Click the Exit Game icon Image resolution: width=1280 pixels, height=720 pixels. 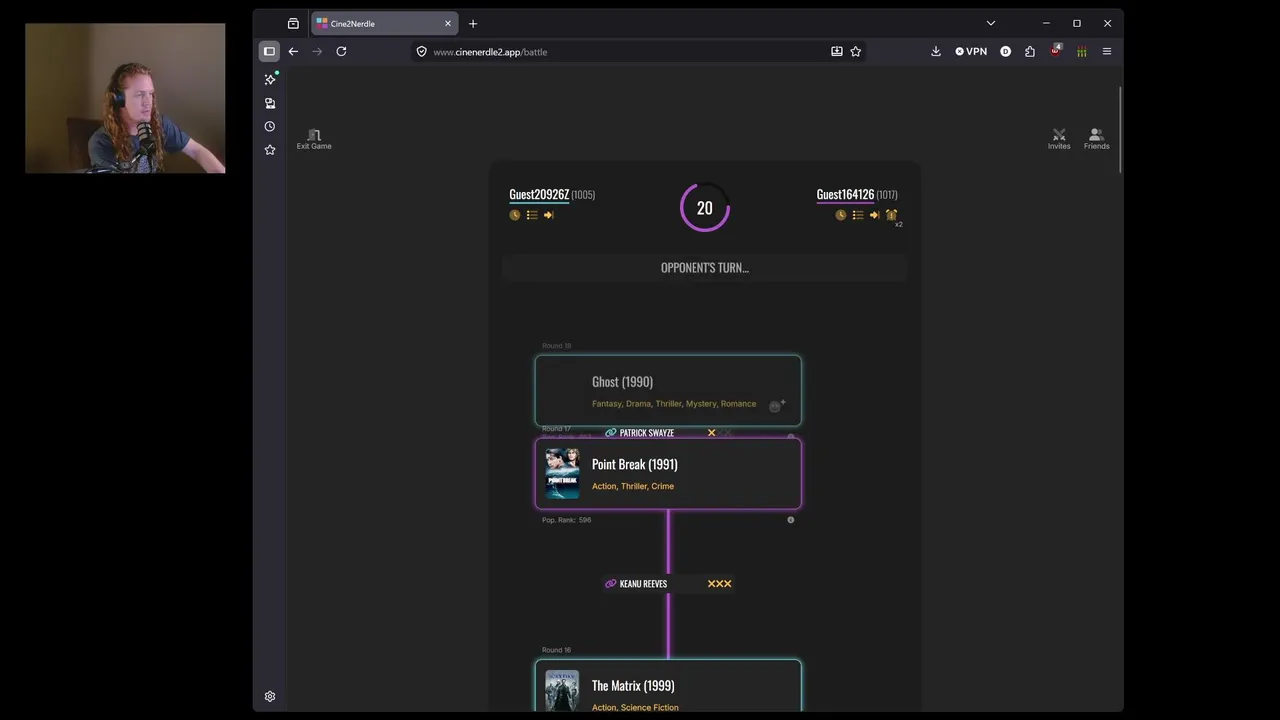[x=314, y=135]
